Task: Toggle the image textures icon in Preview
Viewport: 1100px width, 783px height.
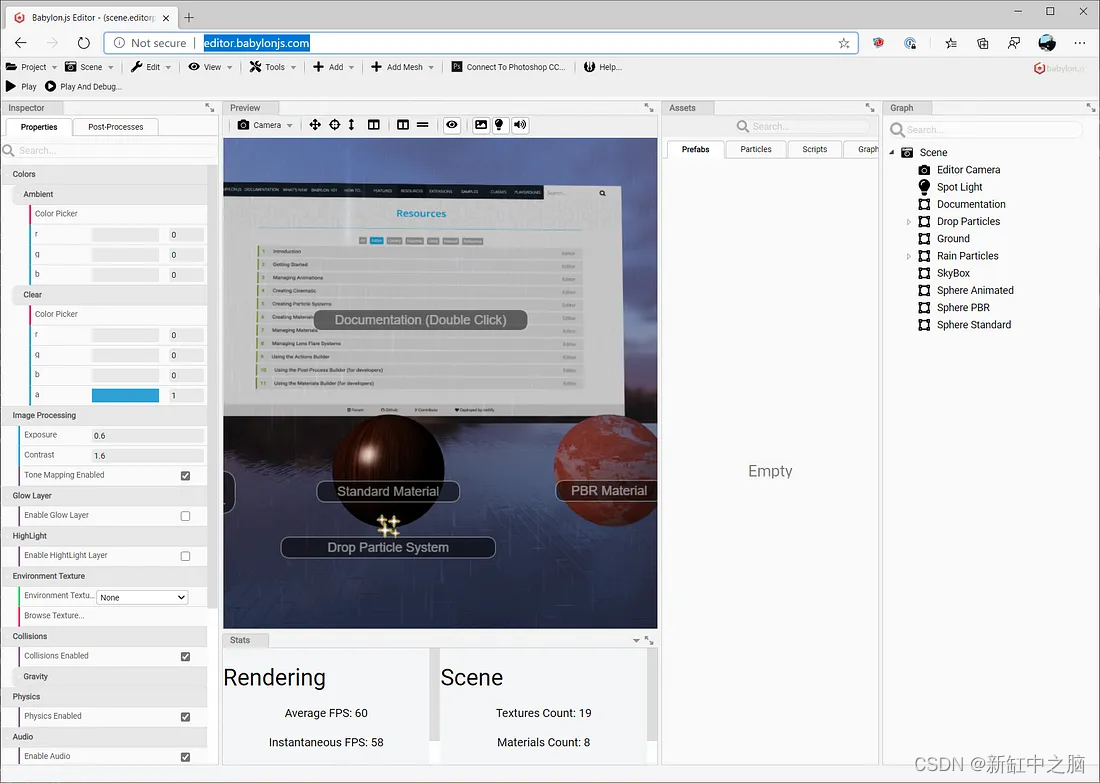Action: click(481, 125)
